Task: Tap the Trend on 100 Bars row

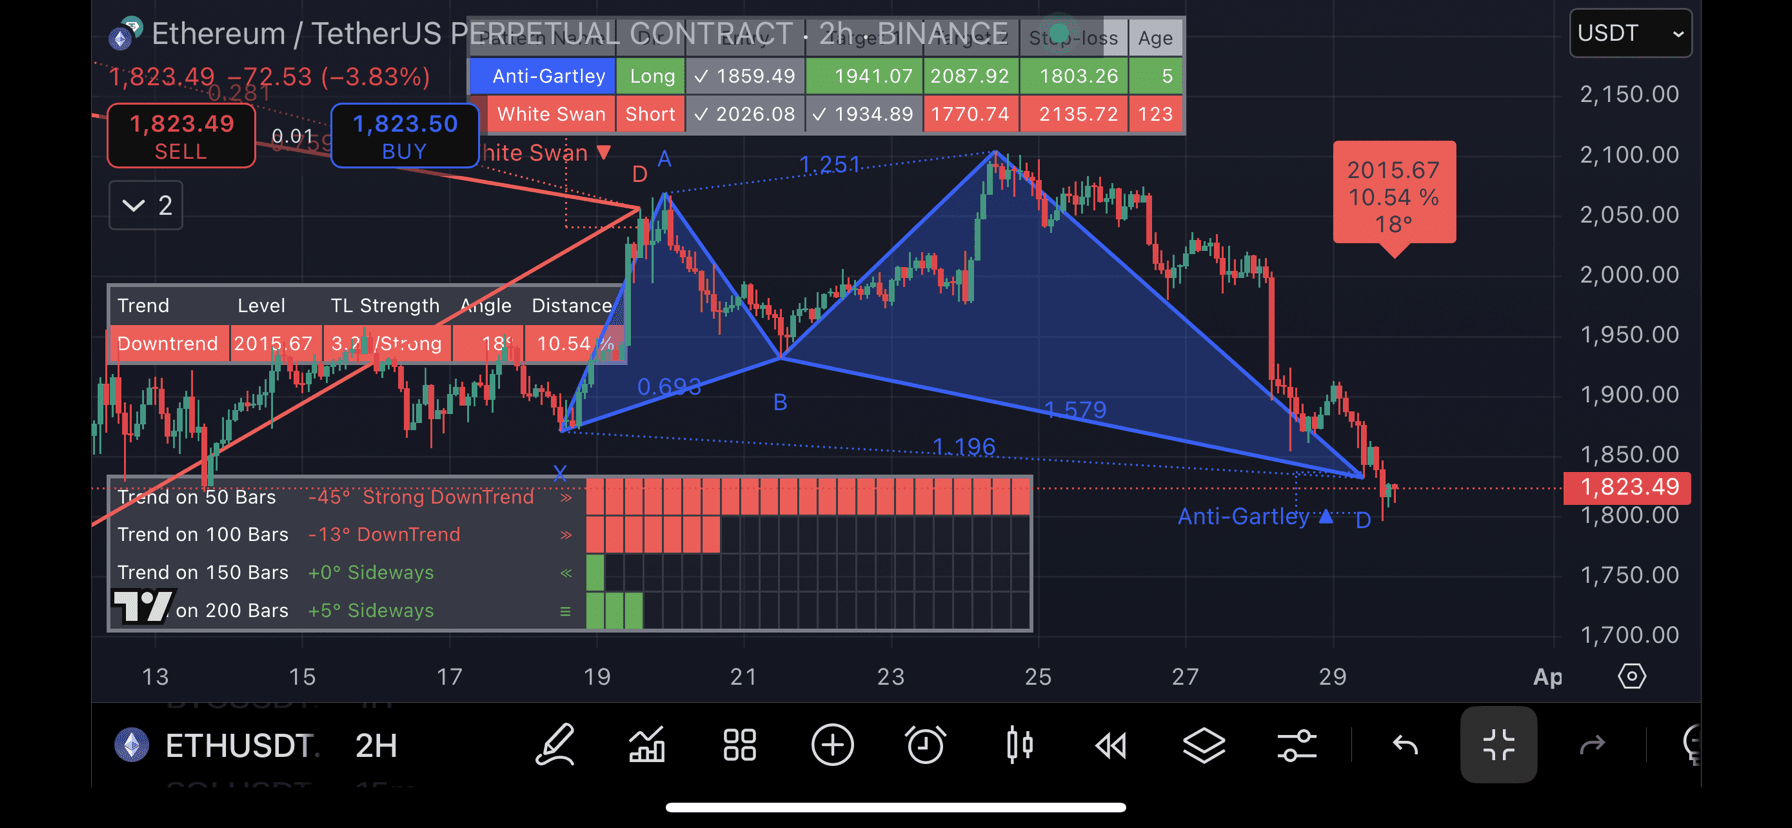Action: click(x=570, y=535)
